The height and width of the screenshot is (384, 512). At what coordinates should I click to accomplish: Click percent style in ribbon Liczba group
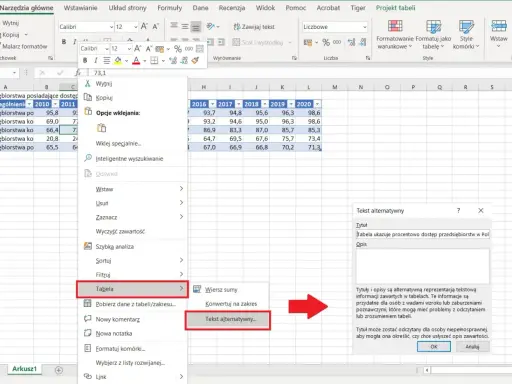point(326,42)
